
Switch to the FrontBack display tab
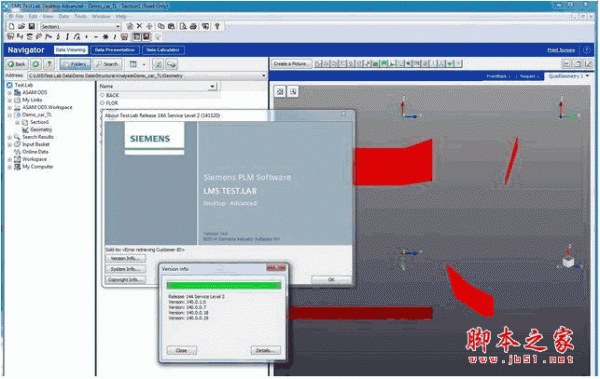point(496,77)
